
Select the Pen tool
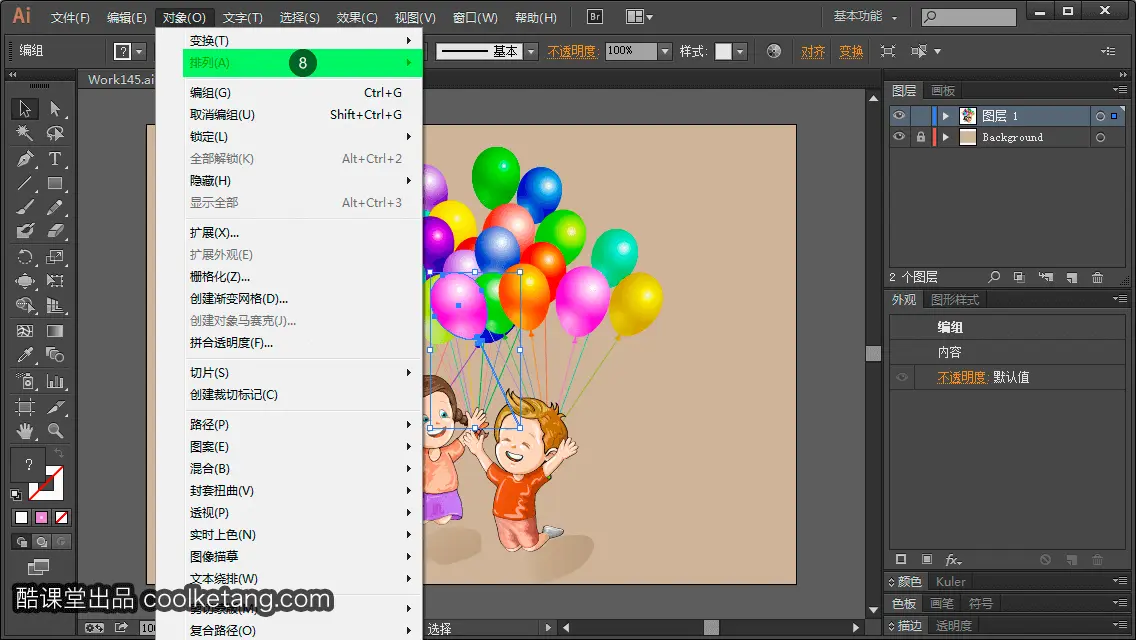[x=25, y=159]
